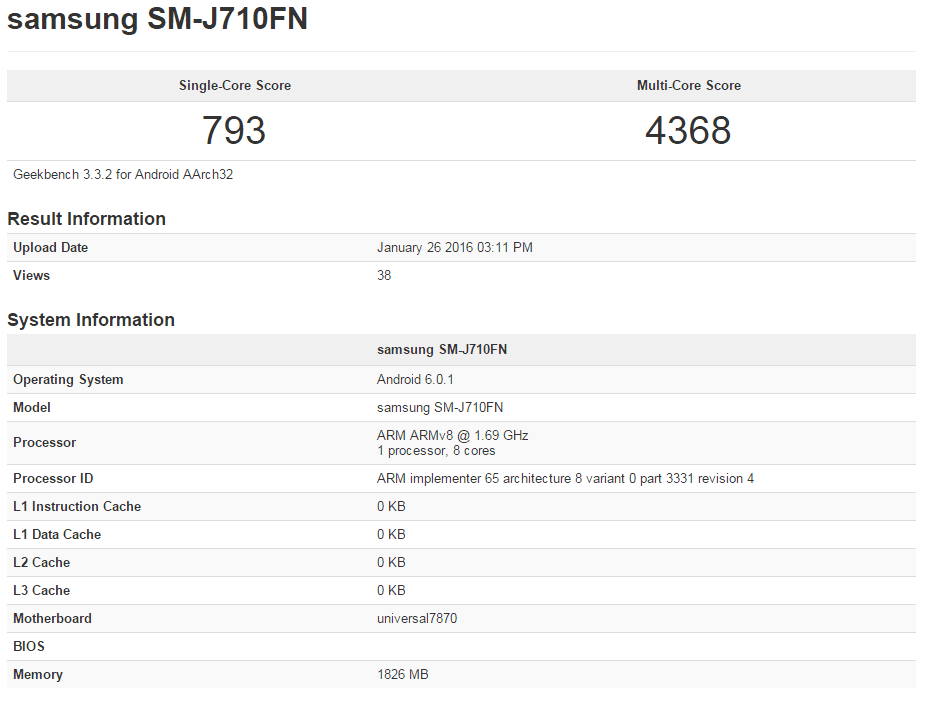Select the Motherboard value universal7870
This screenshot has height=703, width=931.
[417, 619]
